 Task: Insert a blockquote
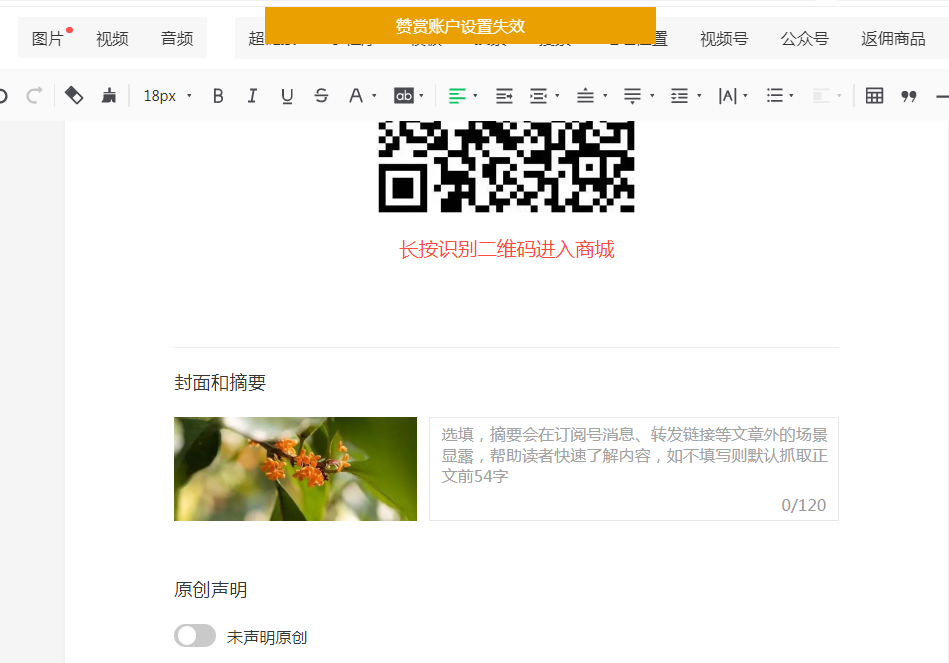[908, 96]
